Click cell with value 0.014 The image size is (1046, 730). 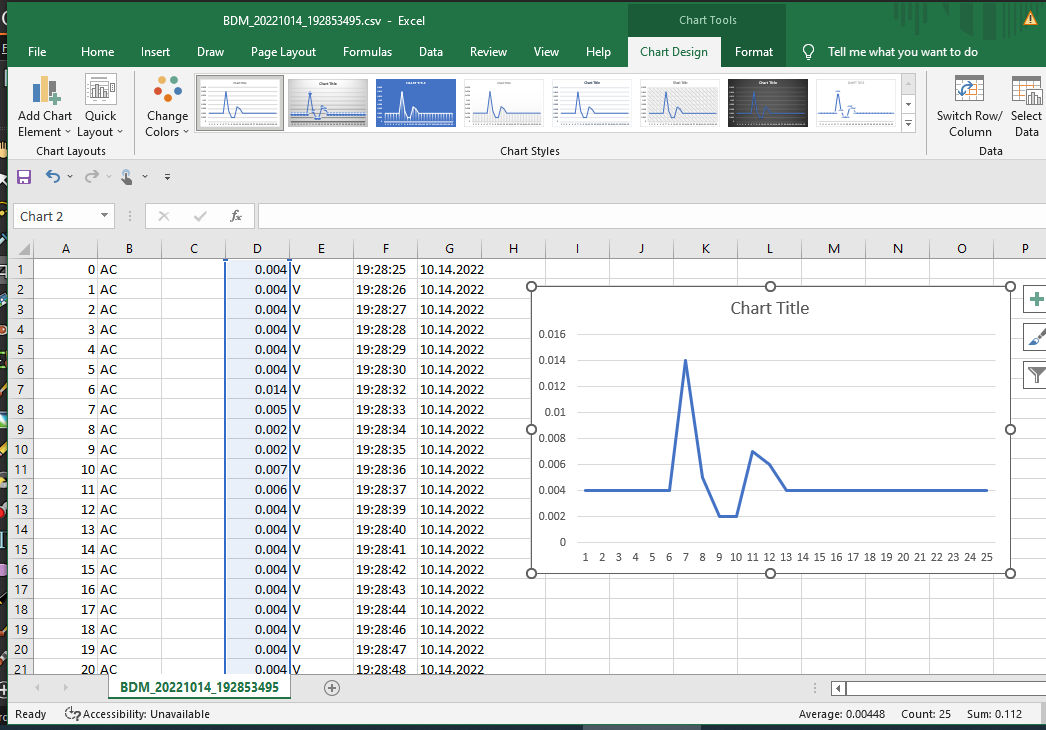(x=257, y=390)
